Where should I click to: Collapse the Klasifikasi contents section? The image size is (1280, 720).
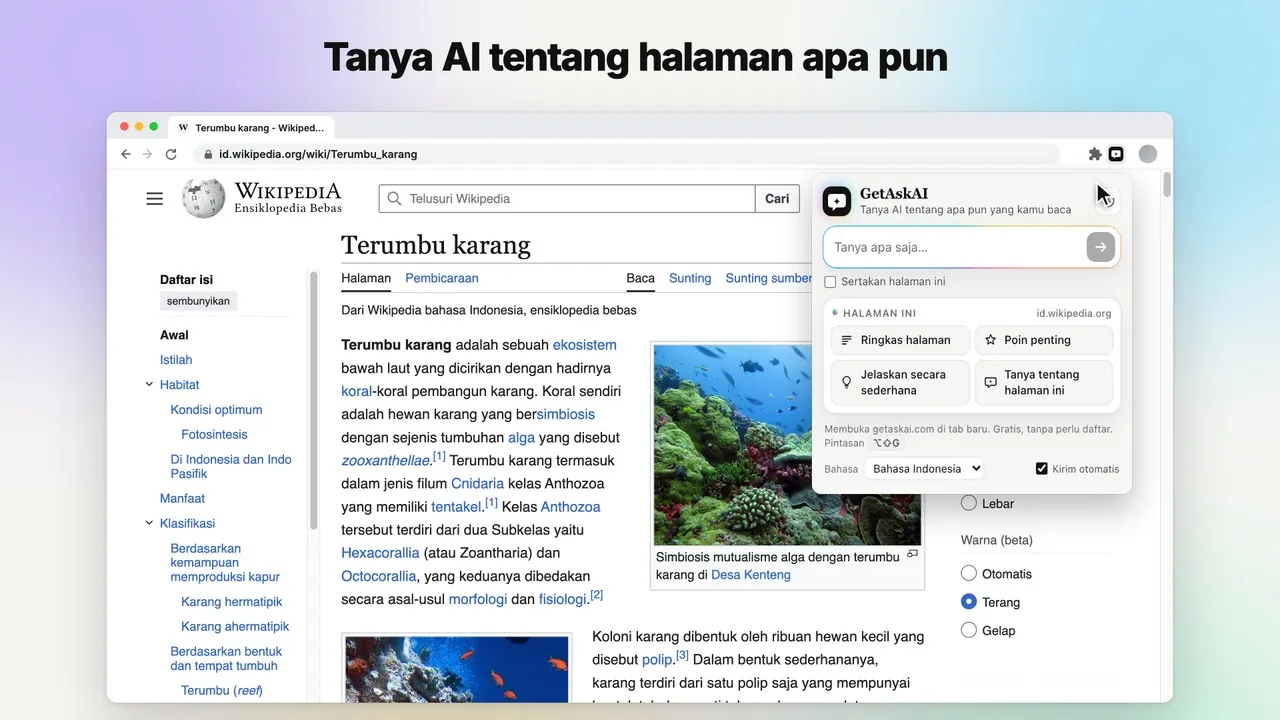click(x=149, y=523)
